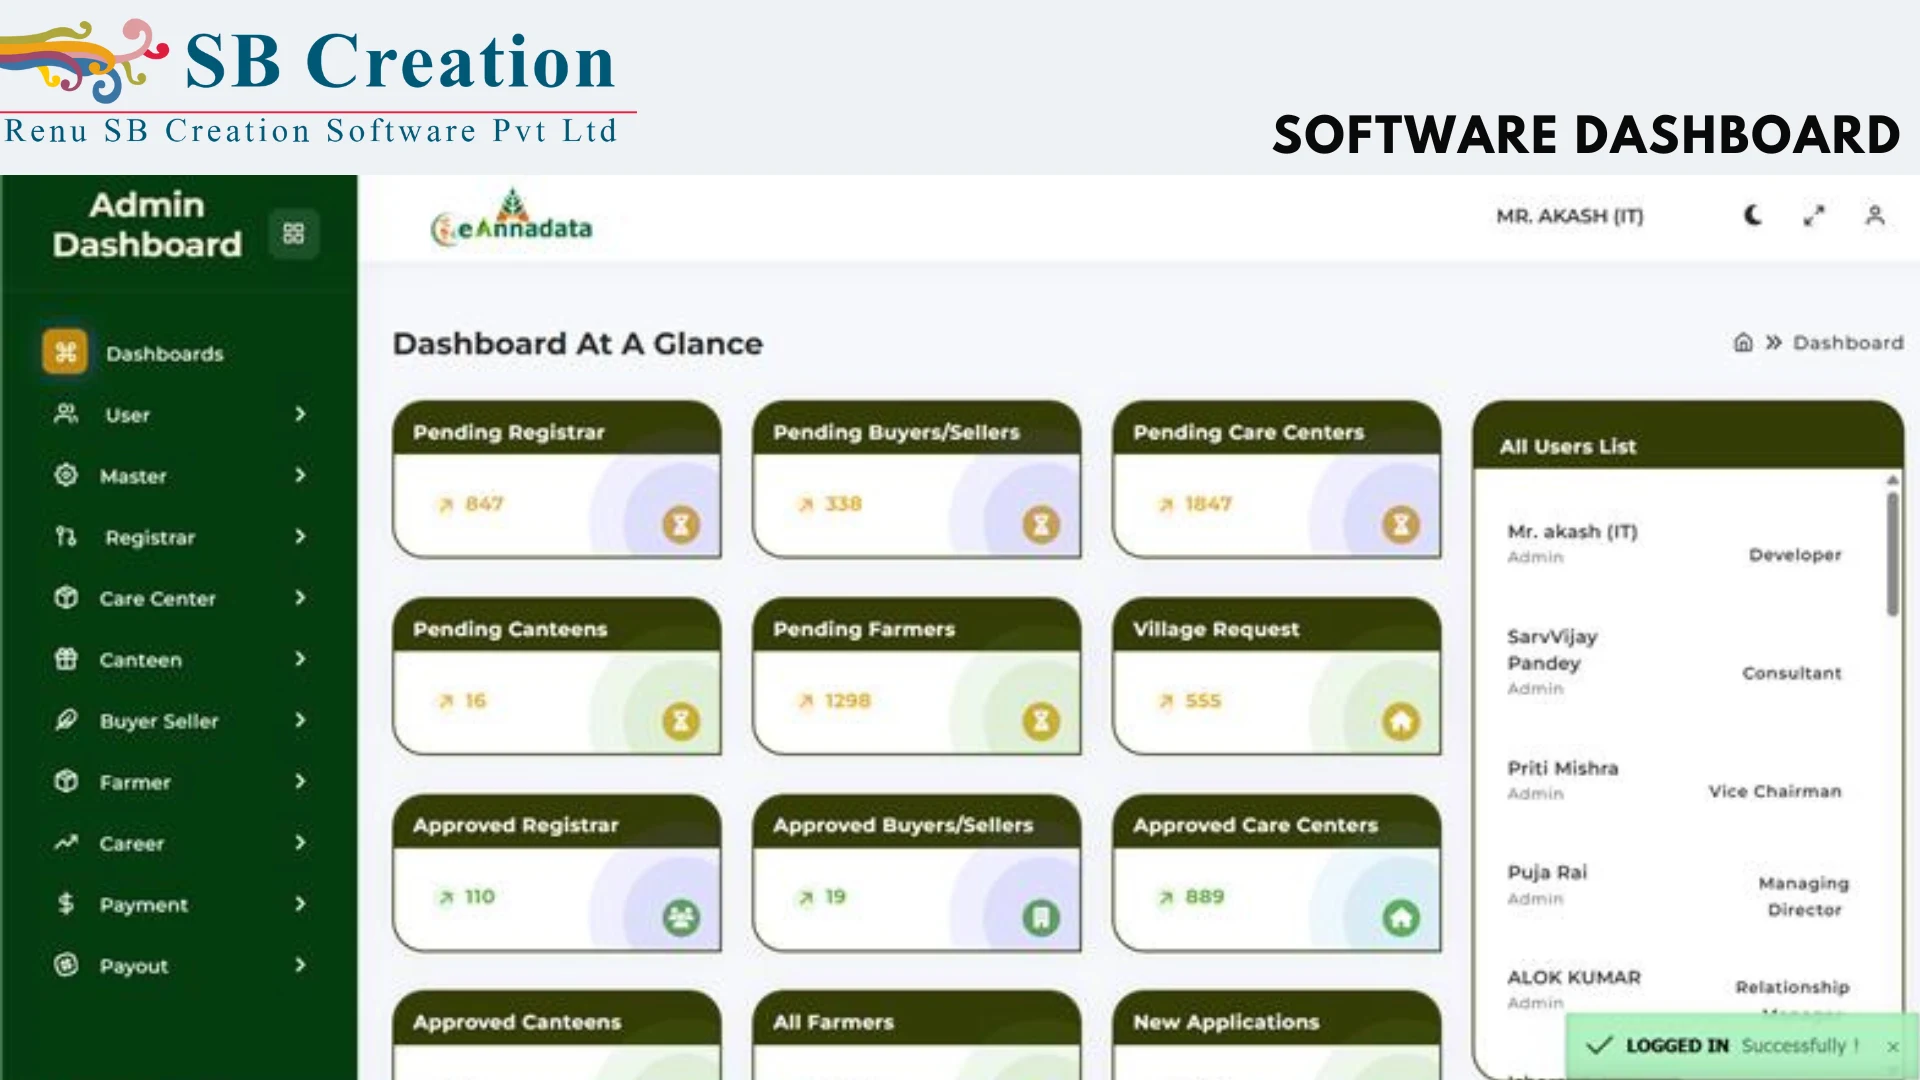
Task: Click the Registrar sidebar icon
Action: [x=66, y=537]
